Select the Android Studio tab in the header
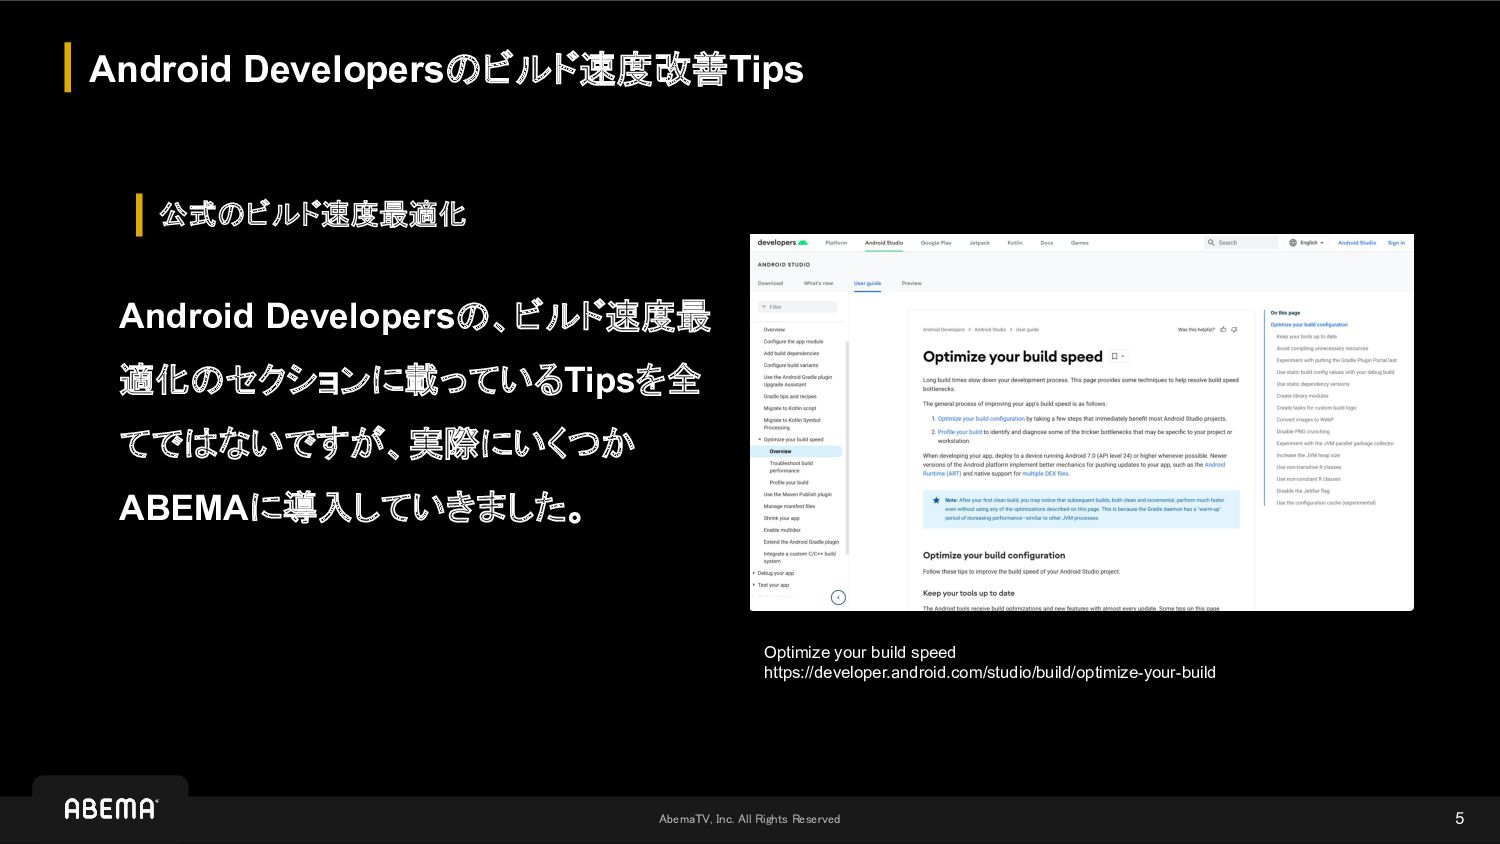 tap(884, 243)
